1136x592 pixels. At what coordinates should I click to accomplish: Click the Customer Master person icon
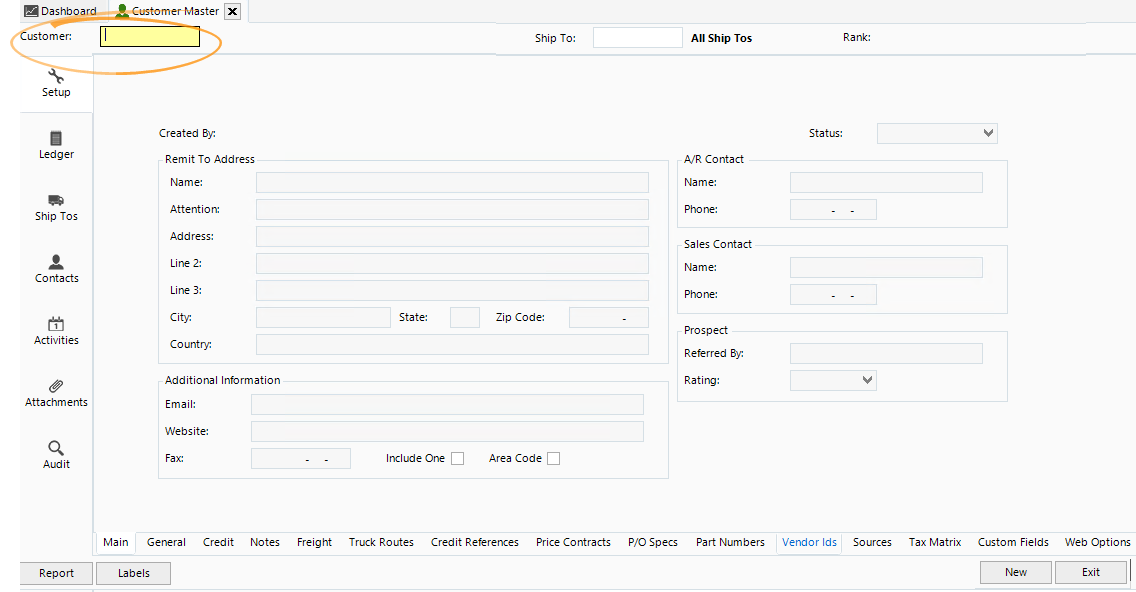[x=122, y=11]
